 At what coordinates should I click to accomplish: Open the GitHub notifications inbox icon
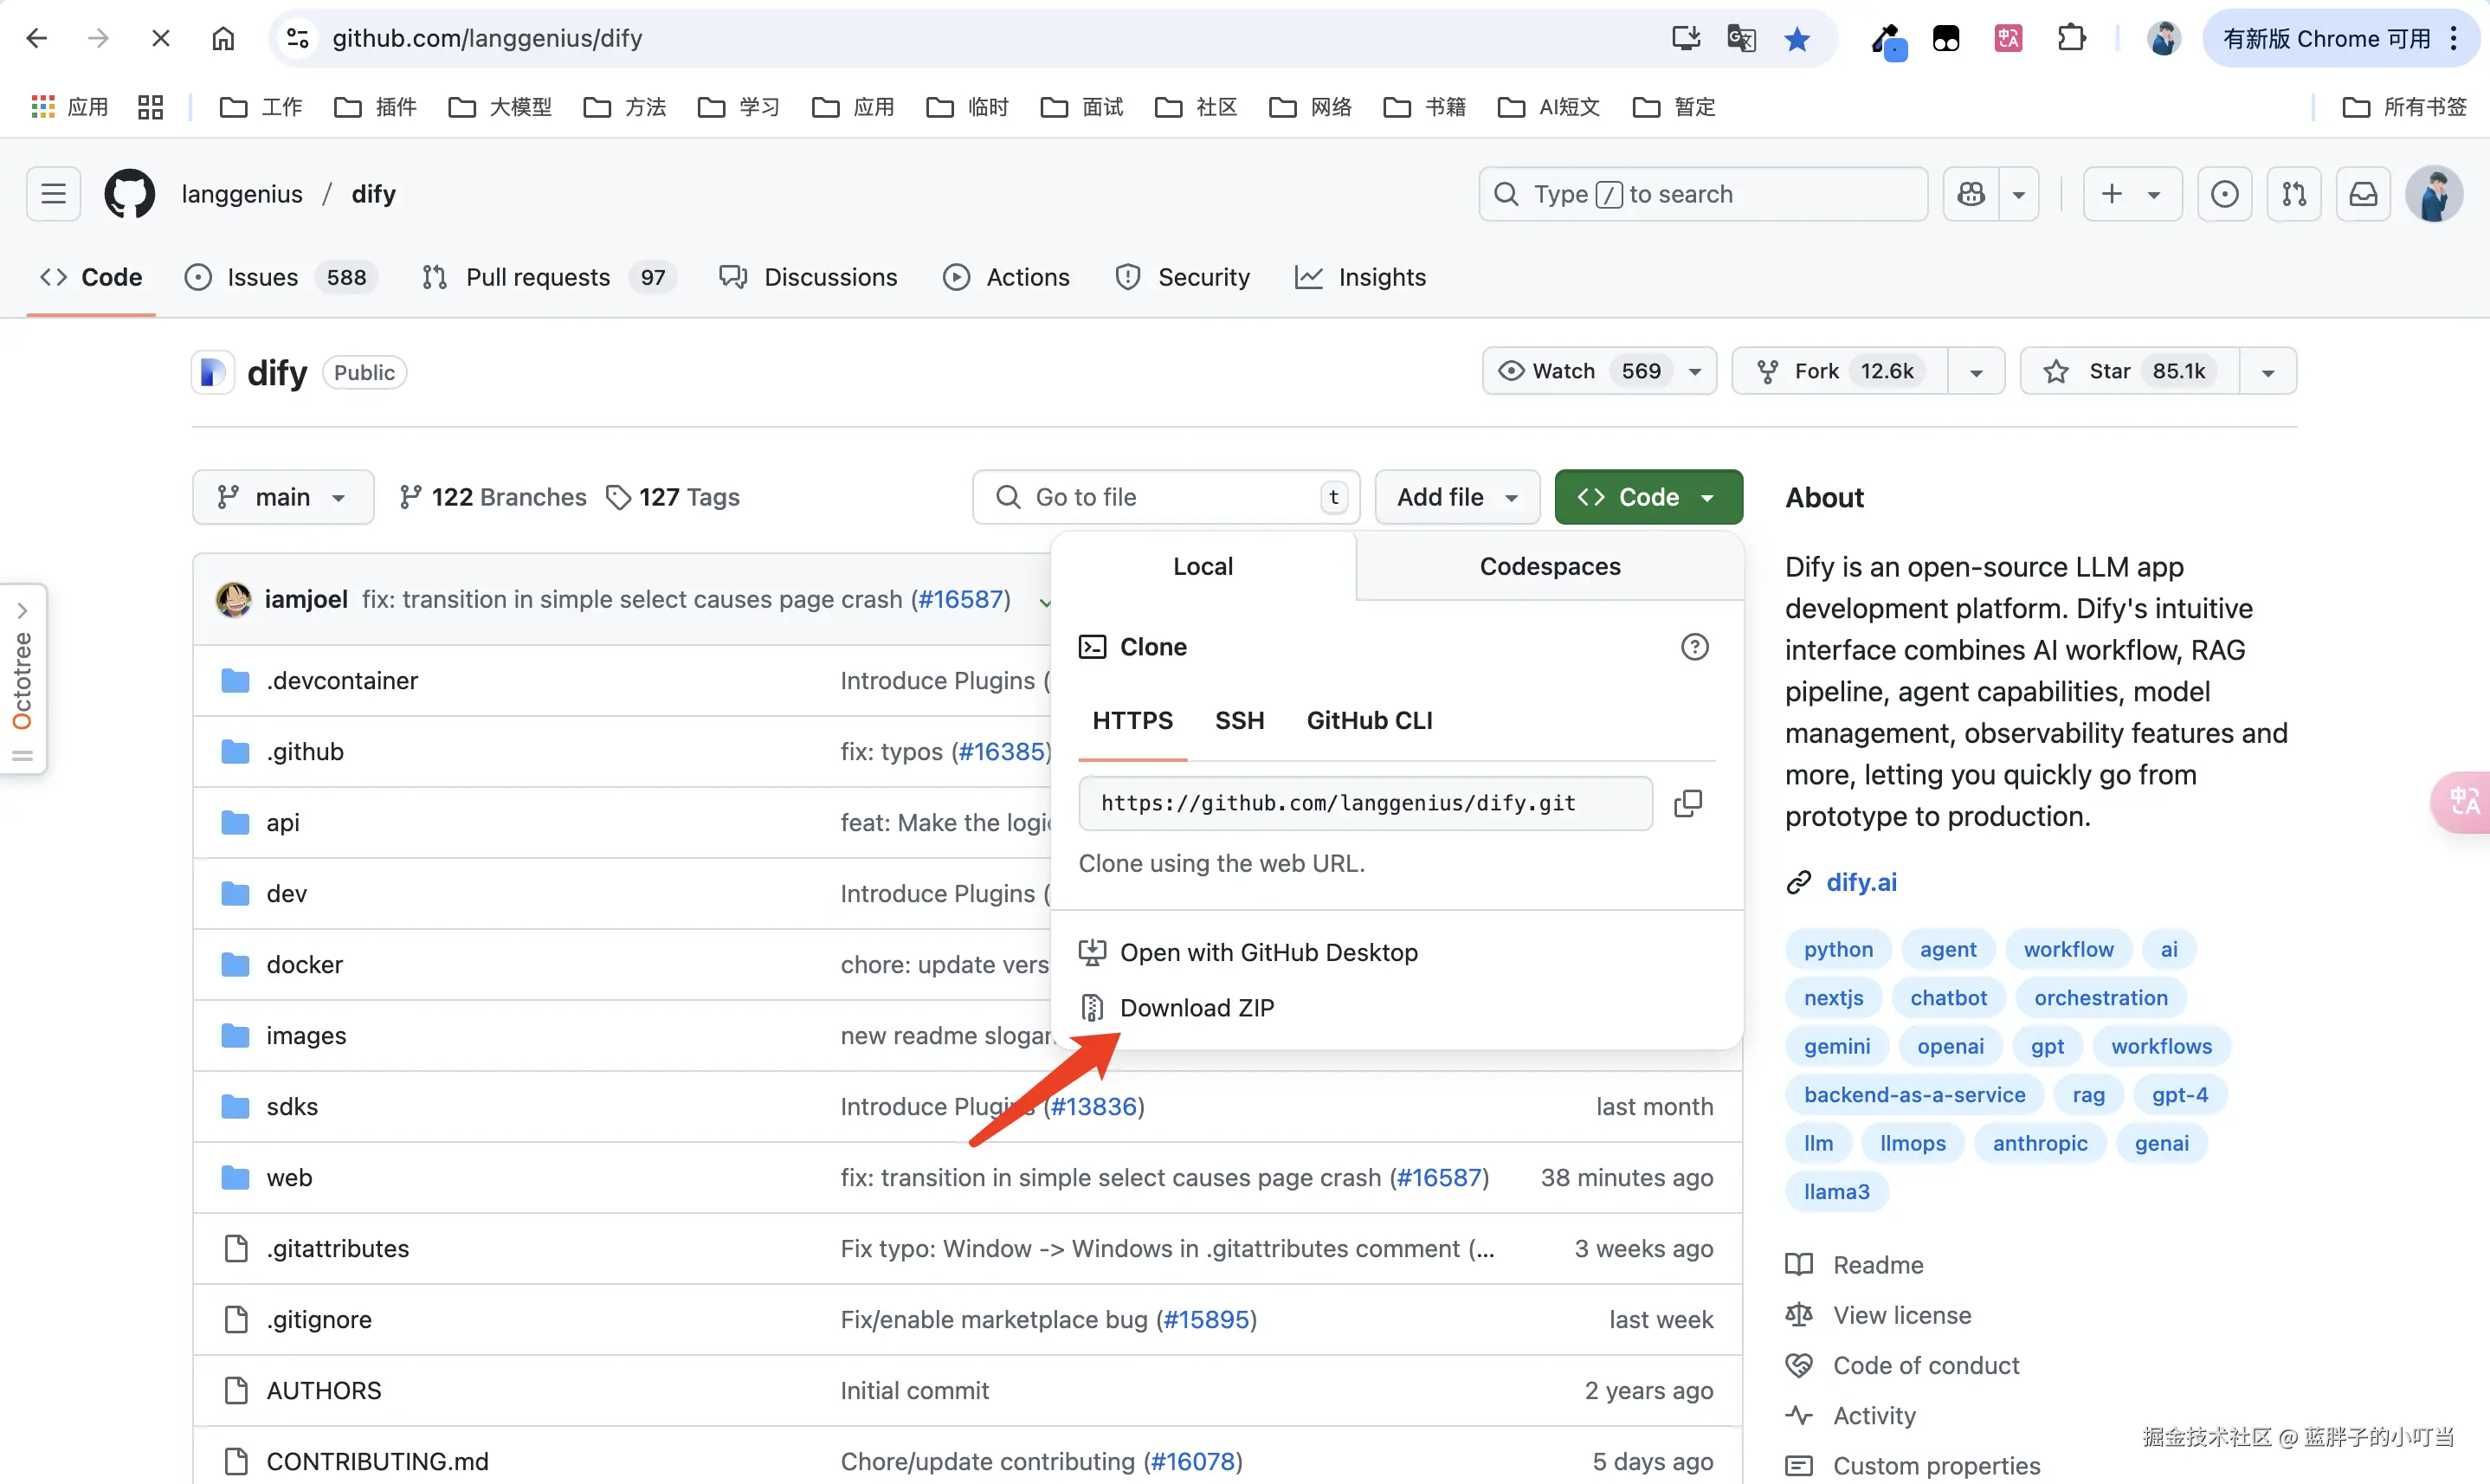2363,194
